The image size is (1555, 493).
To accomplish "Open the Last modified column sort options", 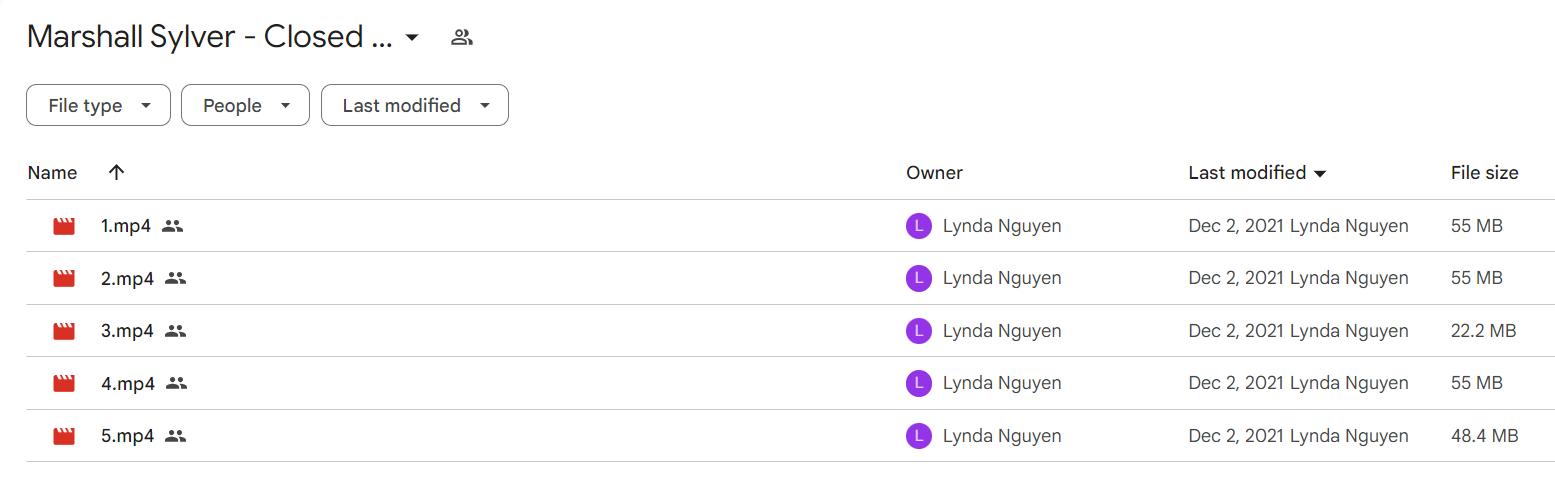I will (x=1257, y=172).
